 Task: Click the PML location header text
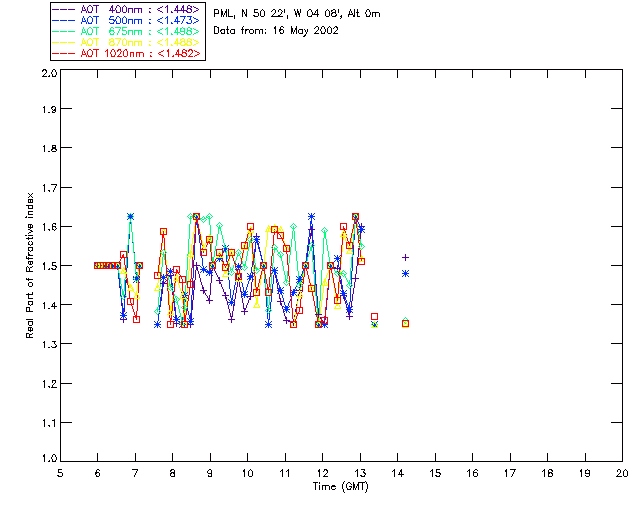click(x=296, y=13)
